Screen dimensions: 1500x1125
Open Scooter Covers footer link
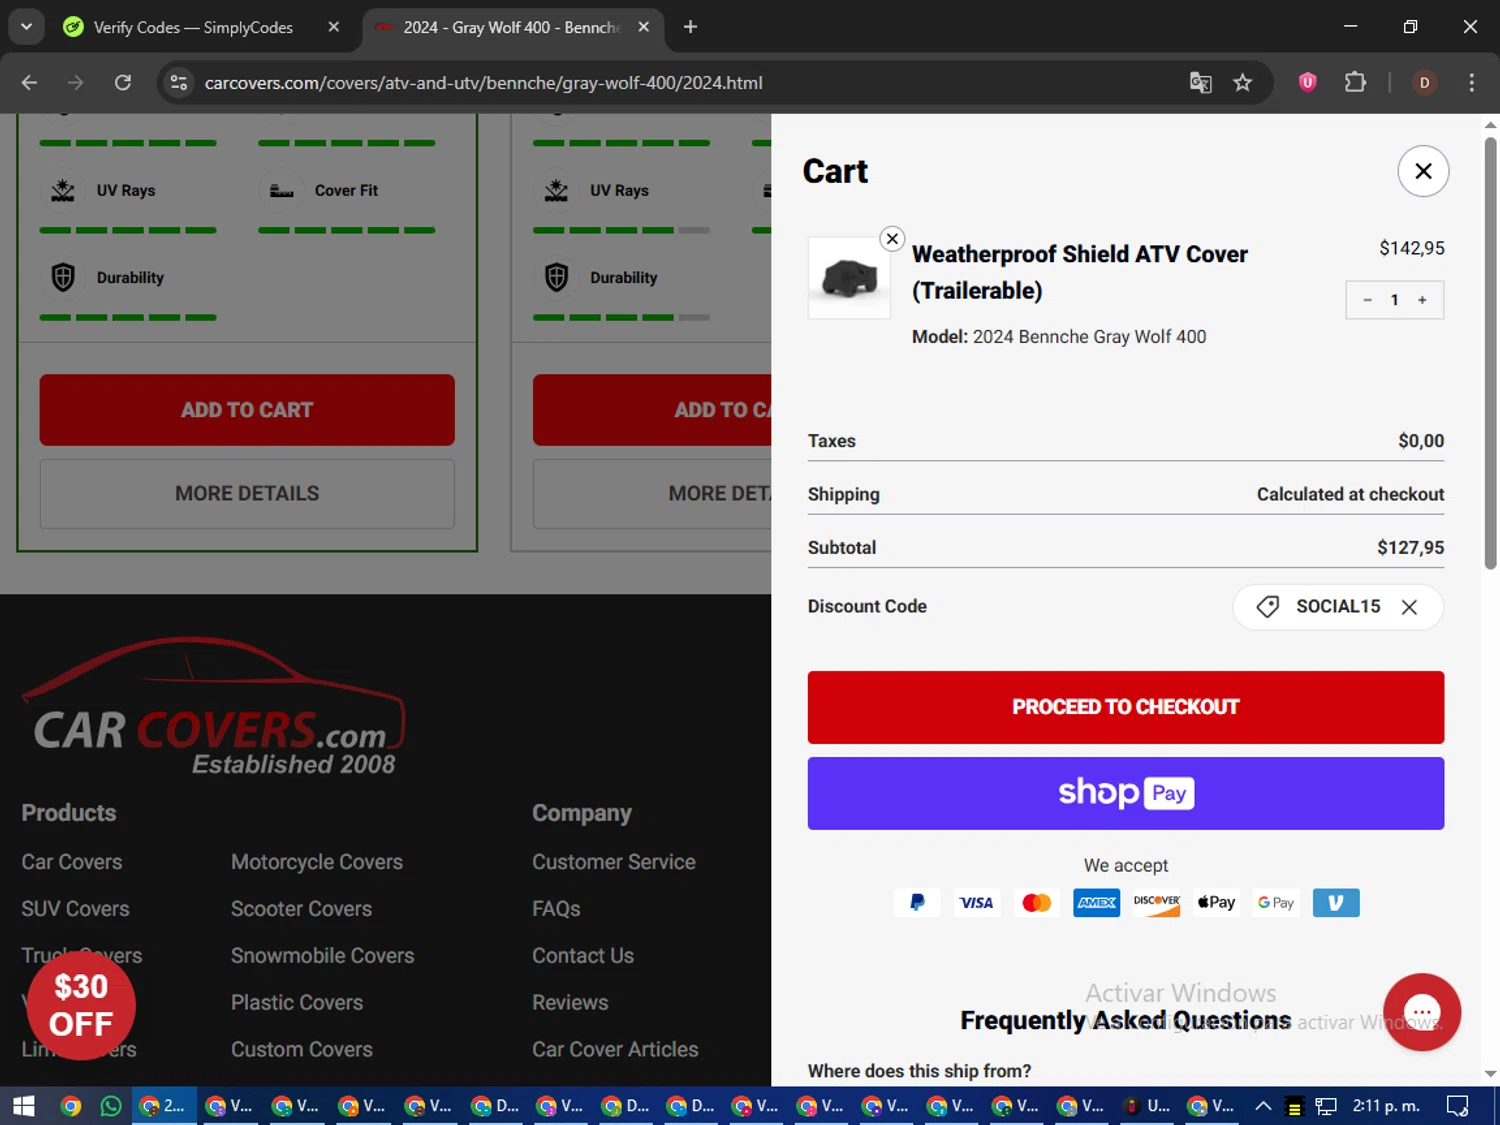coord(301,909)
